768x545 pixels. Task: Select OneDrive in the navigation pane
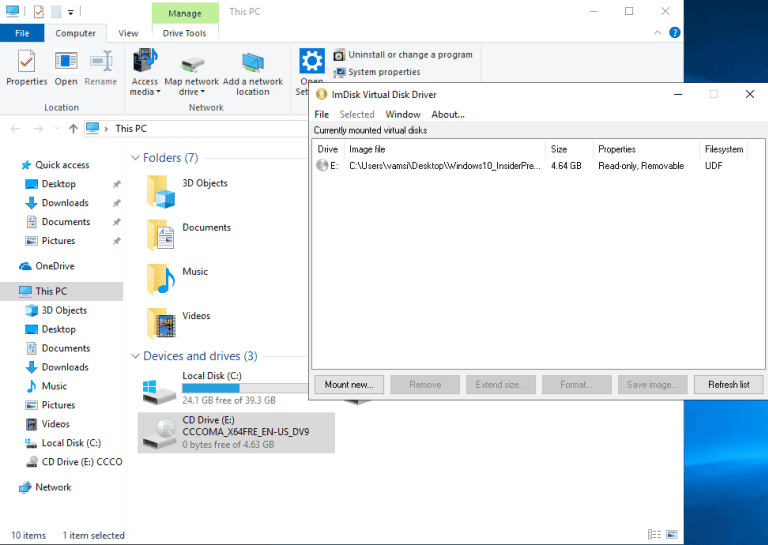(54, 266)
